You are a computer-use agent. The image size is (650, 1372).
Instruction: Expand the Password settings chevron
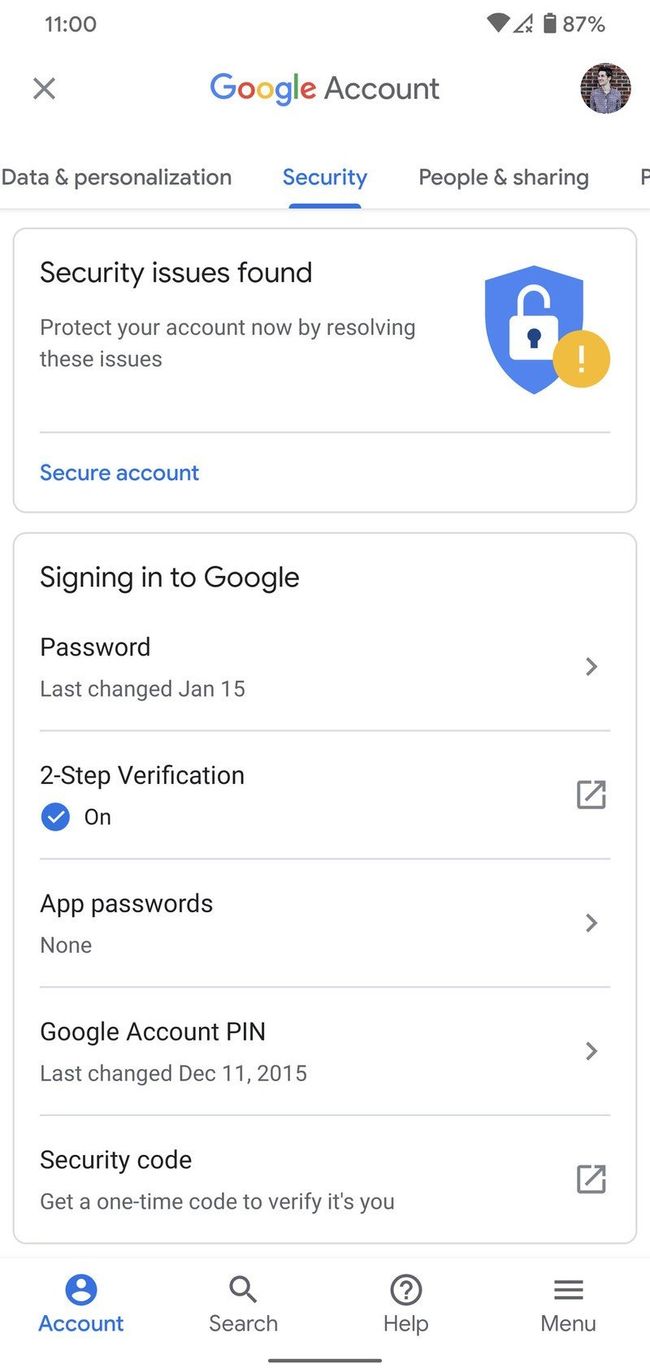tap(591, 667)
